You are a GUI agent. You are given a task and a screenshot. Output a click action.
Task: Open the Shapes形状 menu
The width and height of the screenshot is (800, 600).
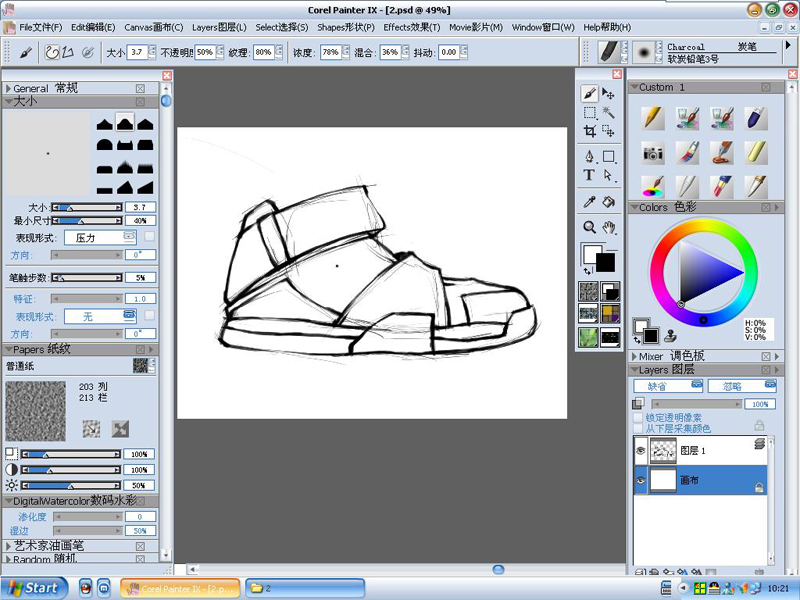click(346, 27)
